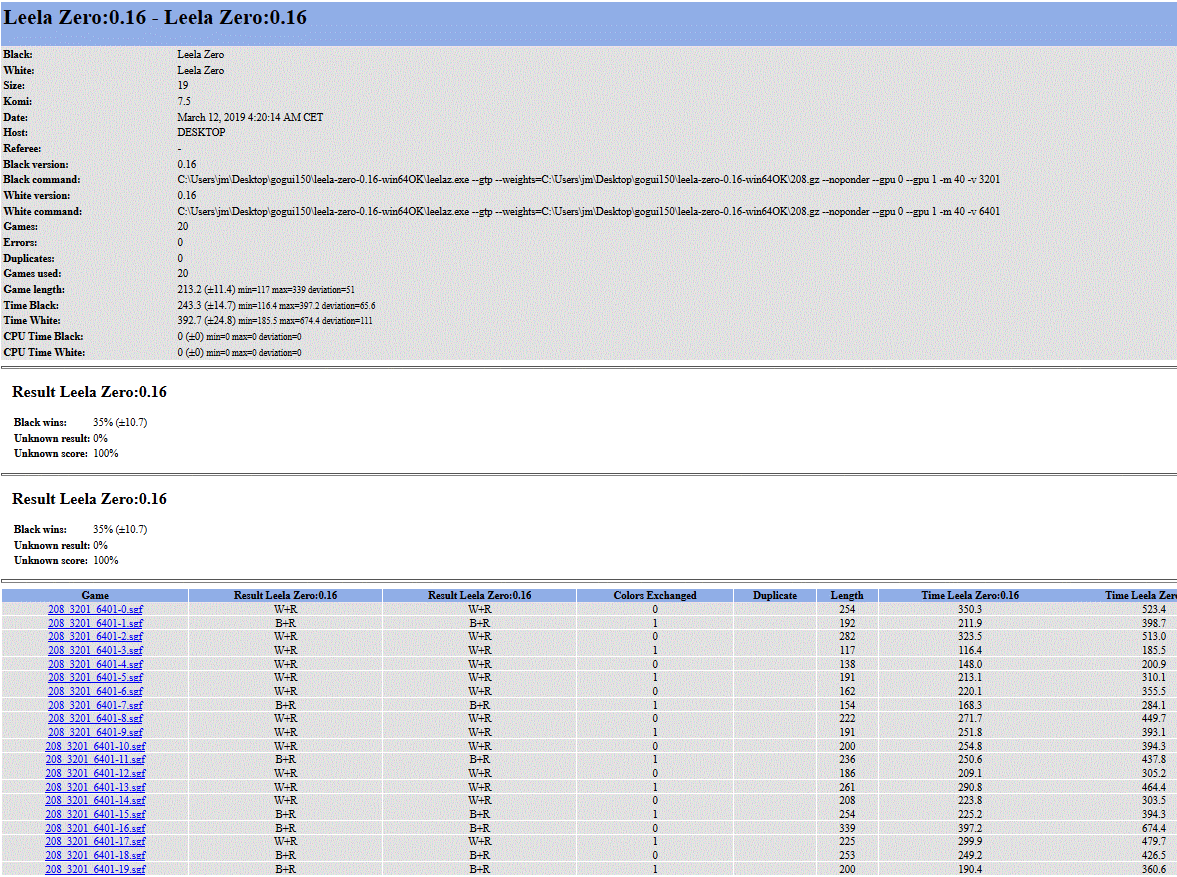
Task: Open the 208_3201_6401-0.sgf game link
Action: click(95, 609)
